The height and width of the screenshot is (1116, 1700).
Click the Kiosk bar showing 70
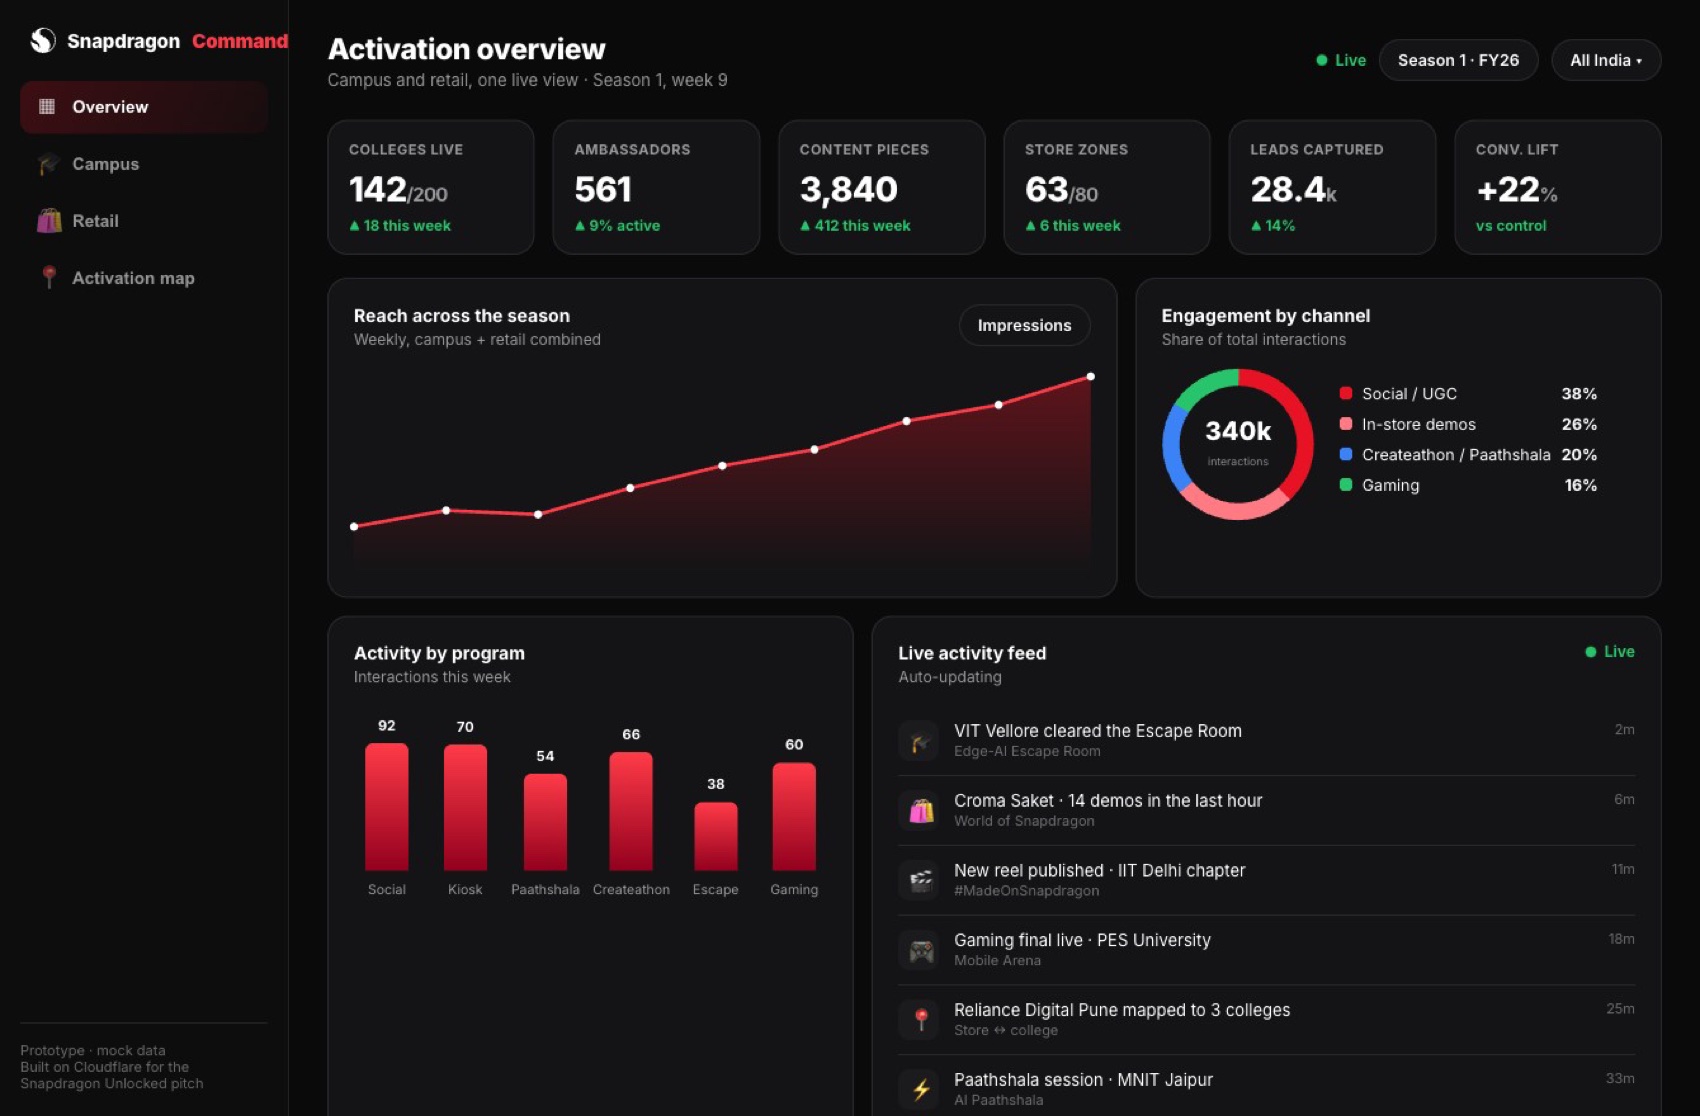[x=465, y=807]
